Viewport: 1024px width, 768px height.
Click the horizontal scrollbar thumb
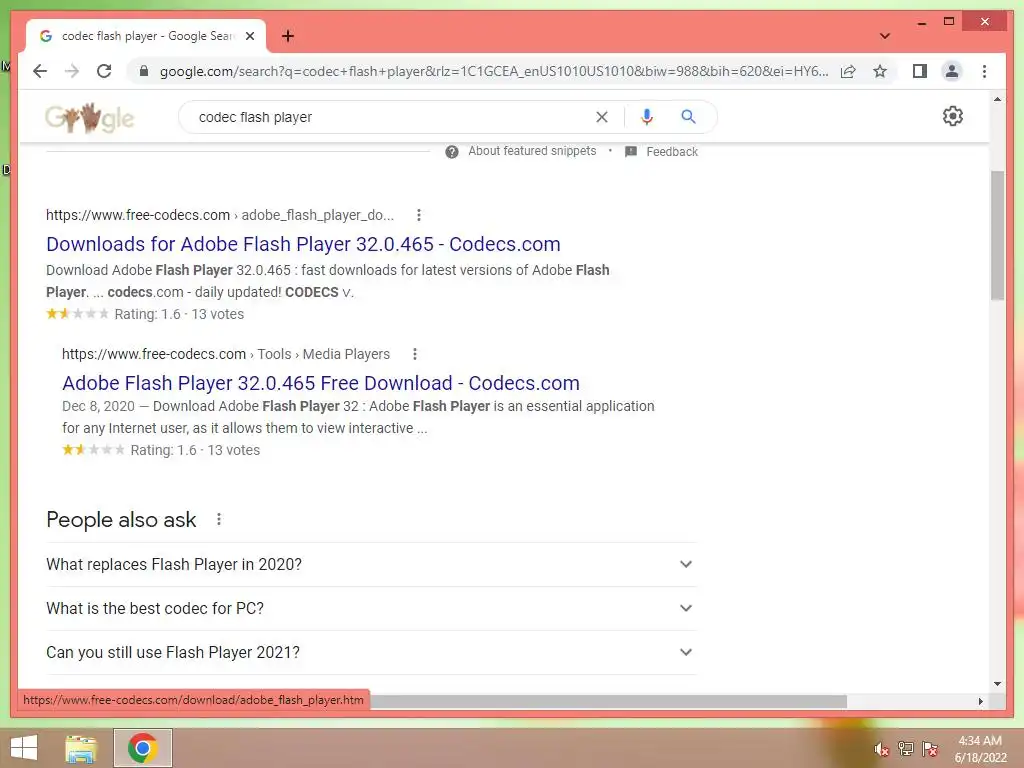coord(607,701)
